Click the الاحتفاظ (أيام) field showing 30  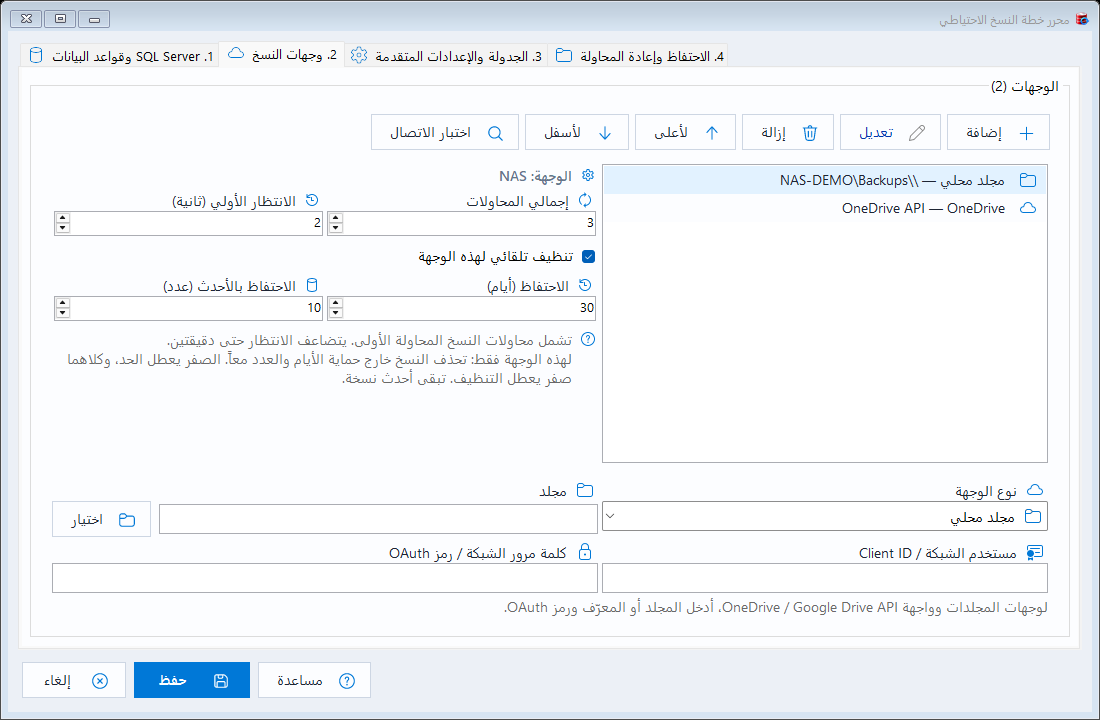pos(462,308)
